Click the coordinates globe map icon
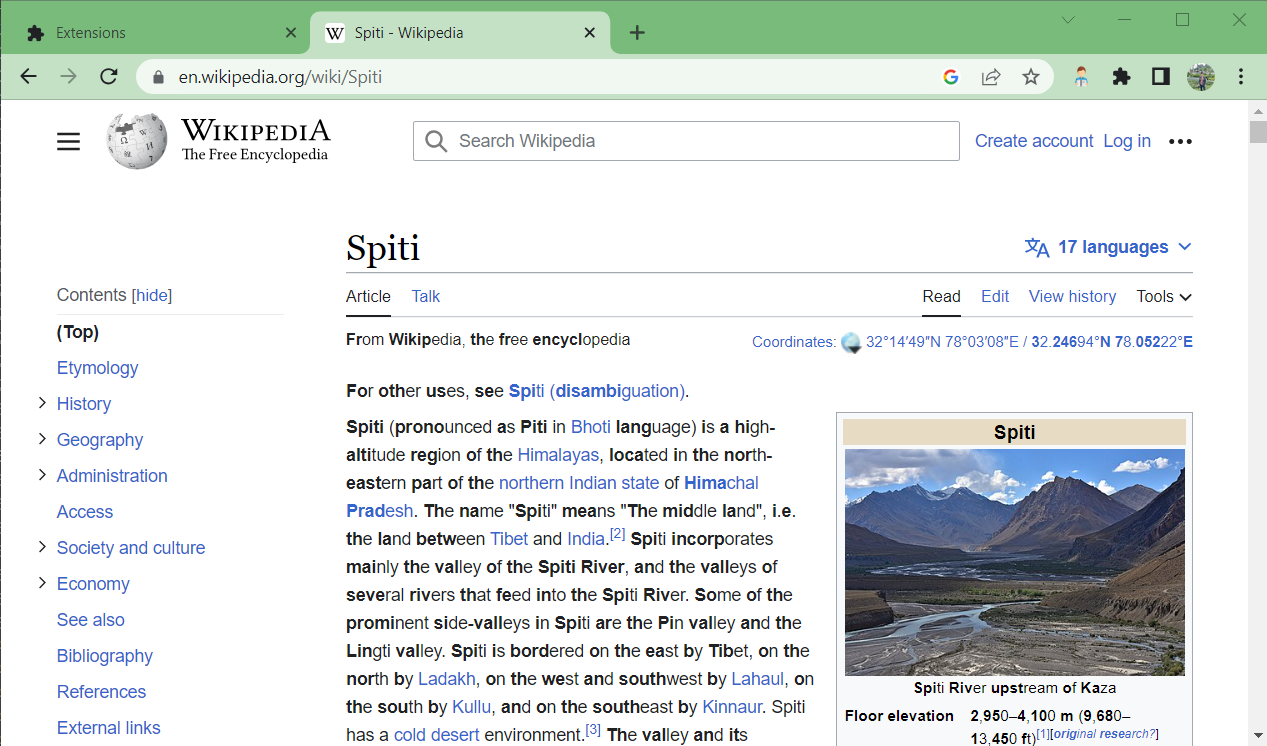This screenshot has width=1267, height=746. [x=851, y=343]
